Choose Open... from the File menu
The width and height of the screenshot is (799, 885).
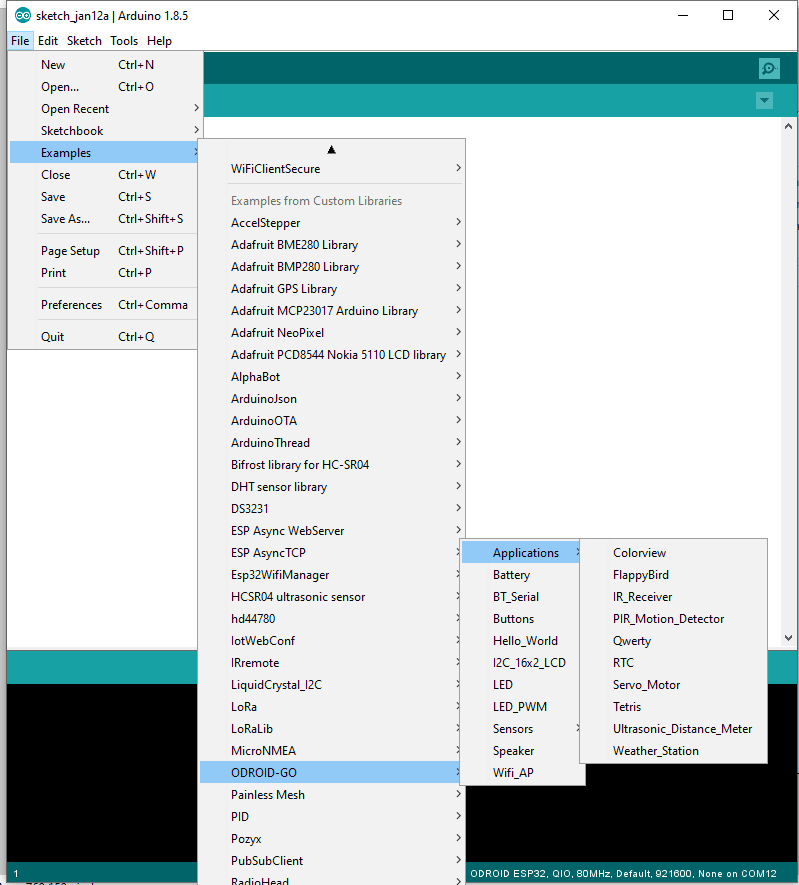point(106,87)
